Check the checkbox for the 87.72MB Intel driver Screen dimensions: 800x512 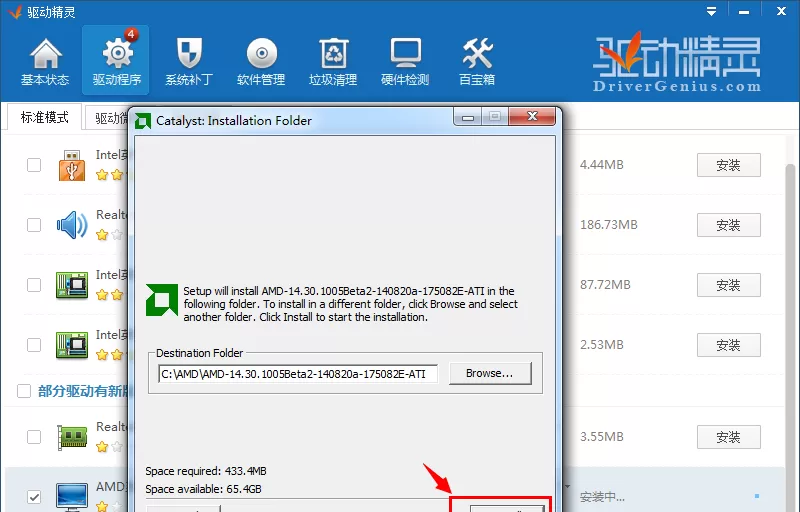(x=34, y=285)
